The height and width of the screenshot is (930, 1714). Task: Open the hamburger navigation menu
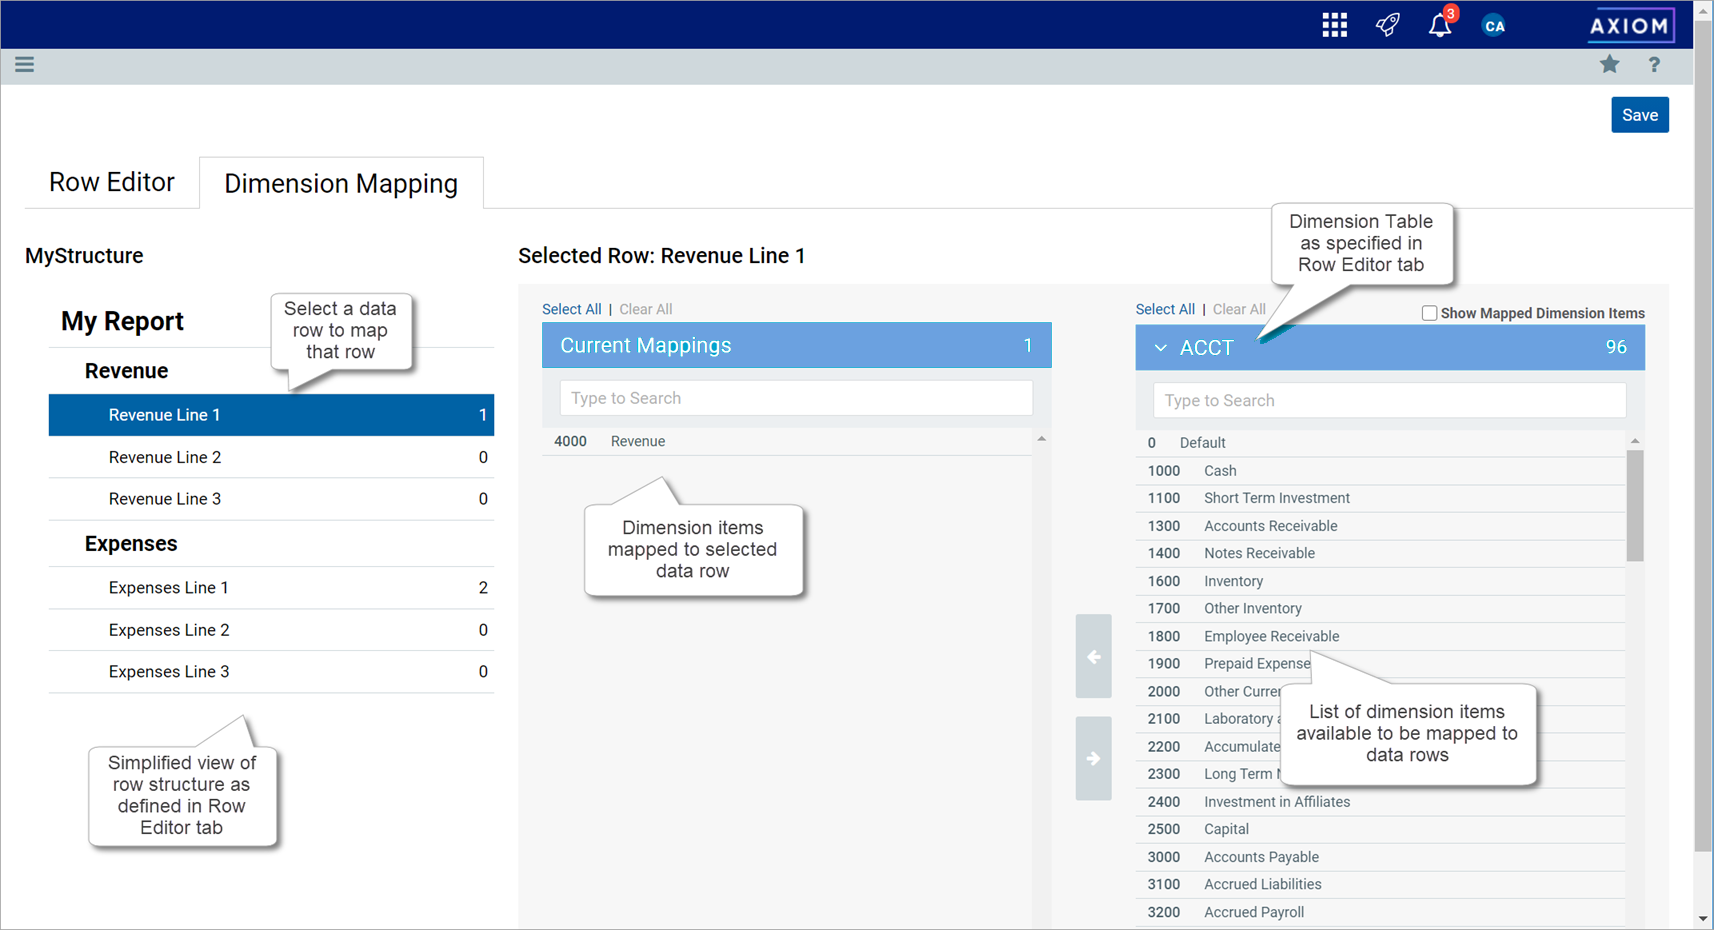[25, 65]
